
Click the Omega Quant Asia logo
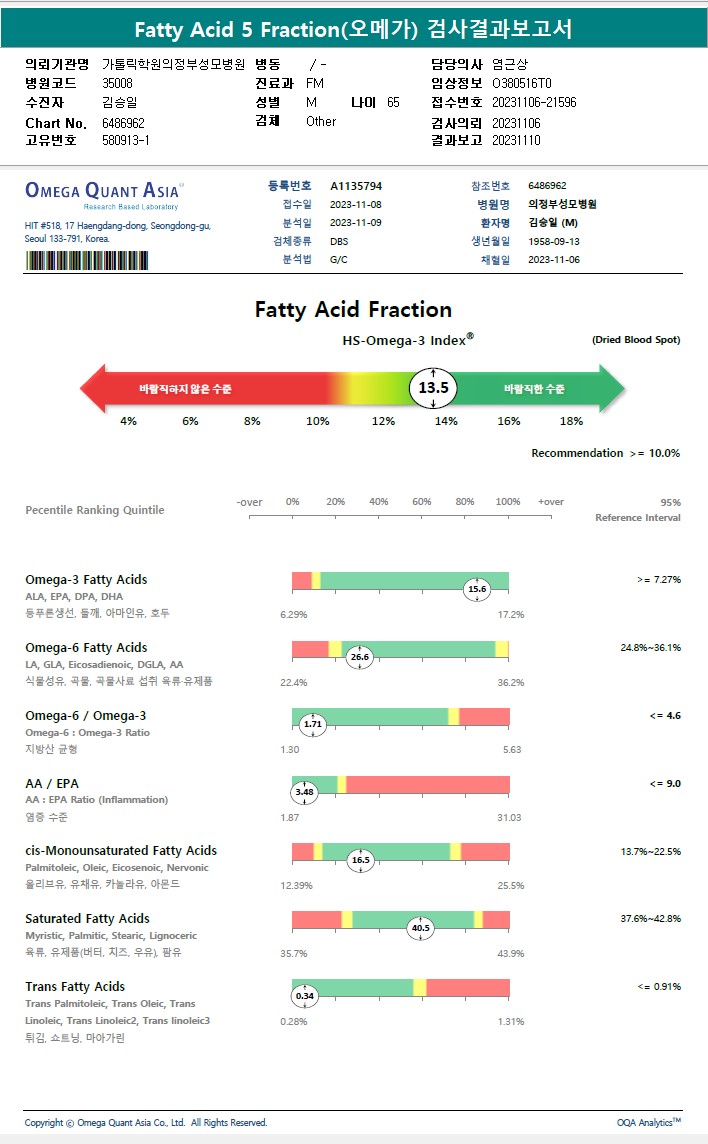[102, 191]
